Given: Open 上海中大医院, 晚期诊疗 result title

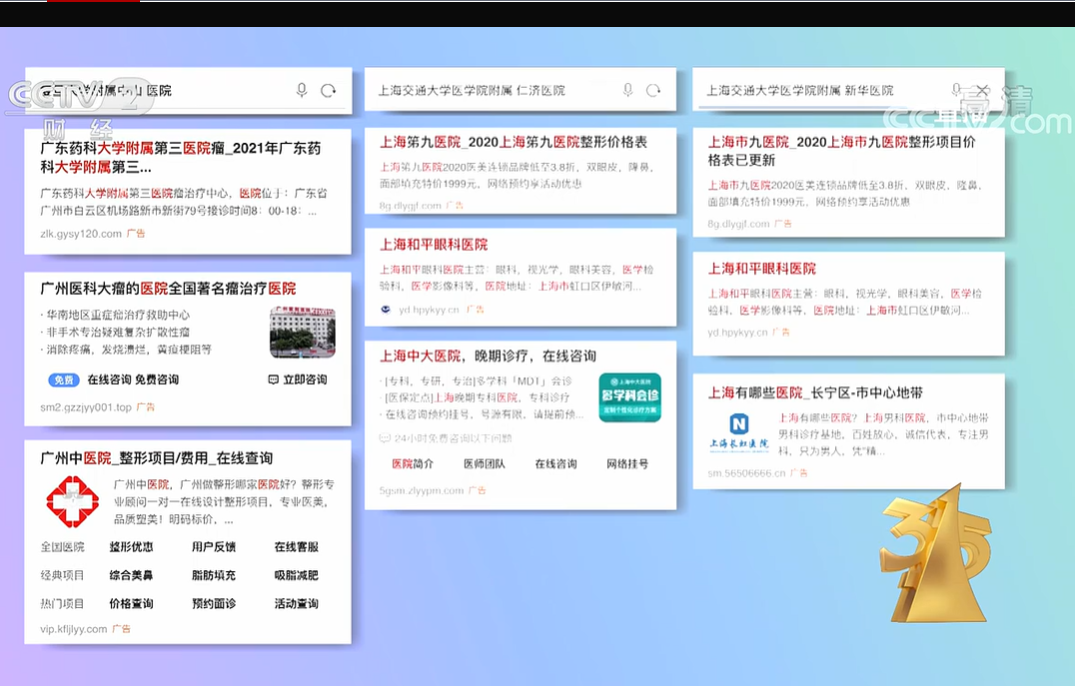Looking at the screenshot, I should pos(488,356).
